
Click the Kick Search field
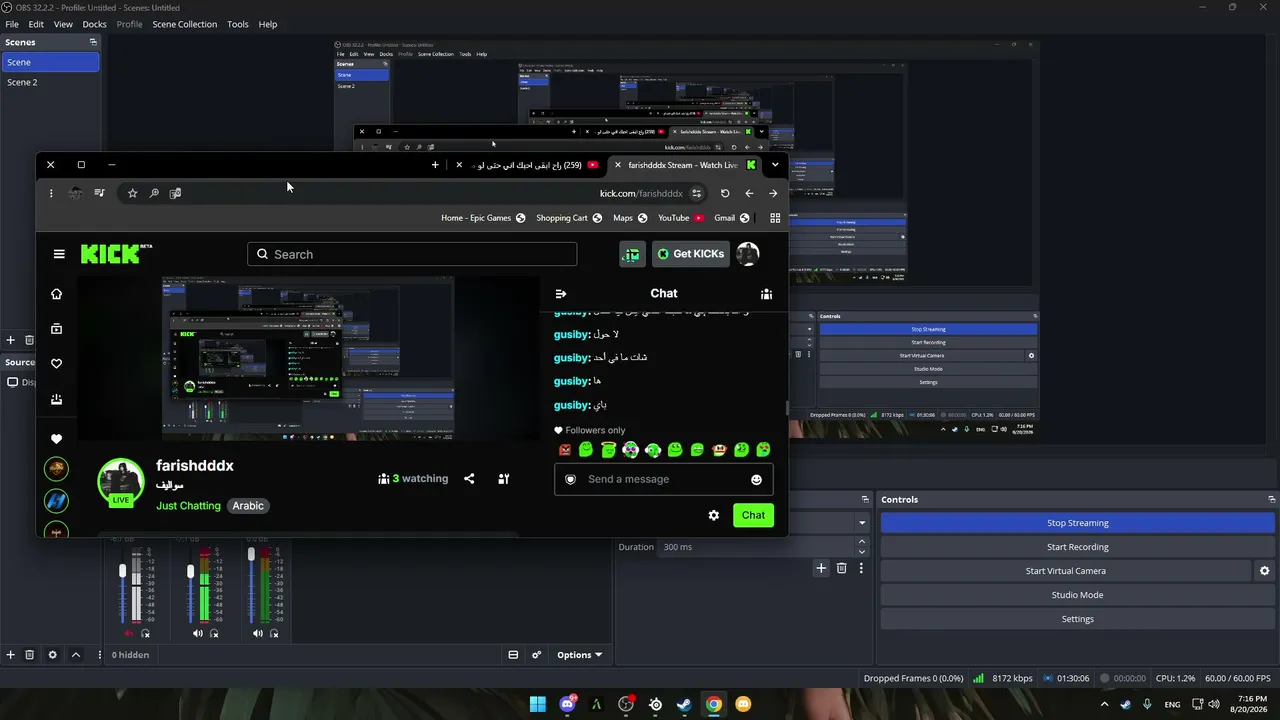click(x=412, y=254)
